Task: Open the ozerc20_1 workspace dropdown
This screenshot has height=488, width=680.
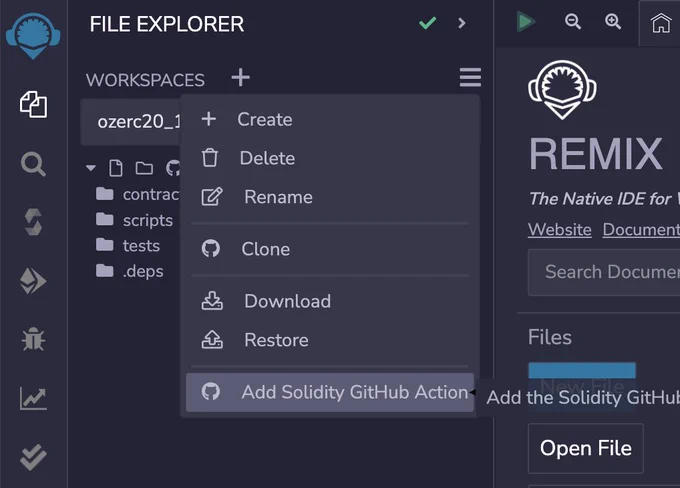Action: coord(131,122)
